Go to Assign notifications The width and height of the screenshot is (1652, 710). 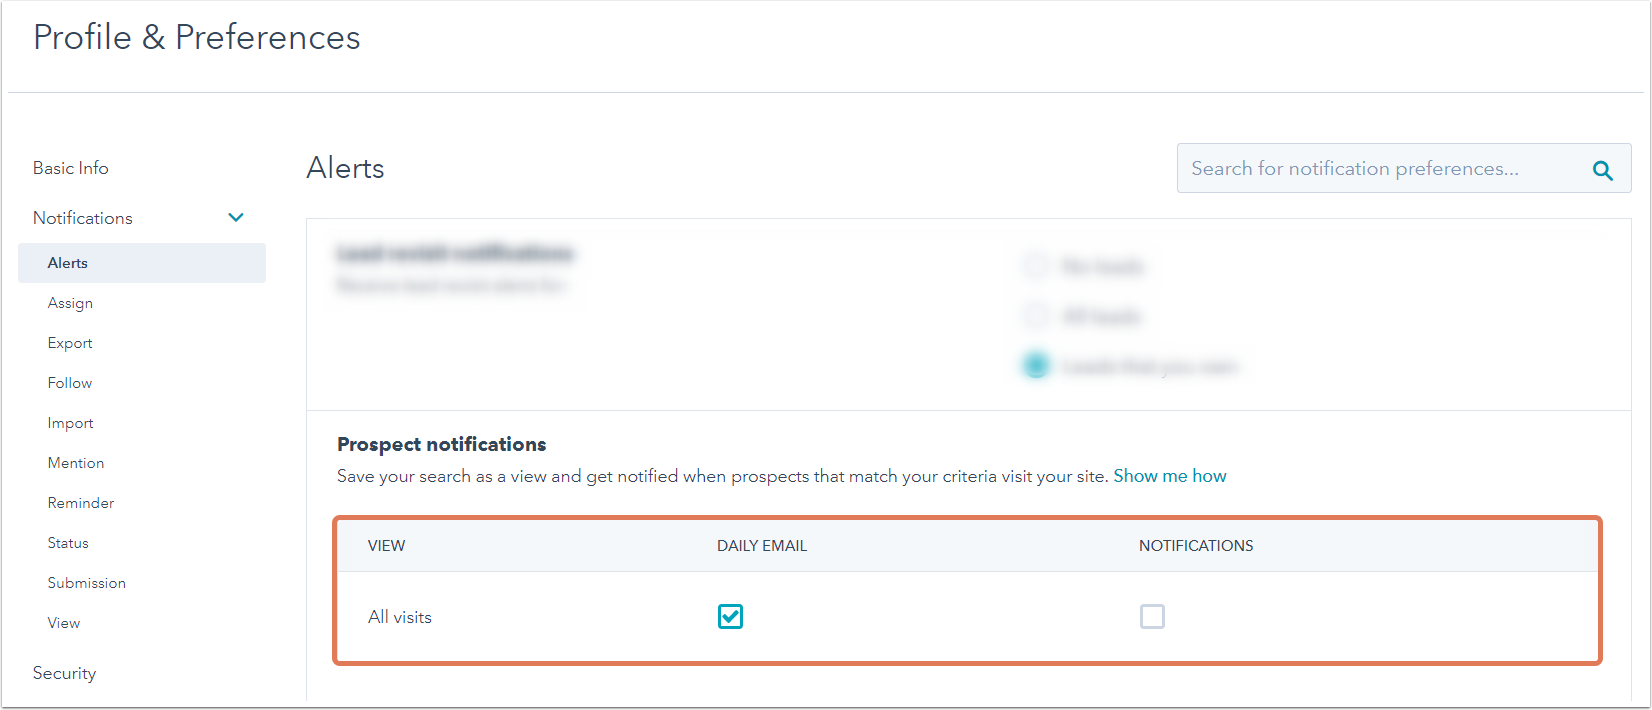[70, 303]
